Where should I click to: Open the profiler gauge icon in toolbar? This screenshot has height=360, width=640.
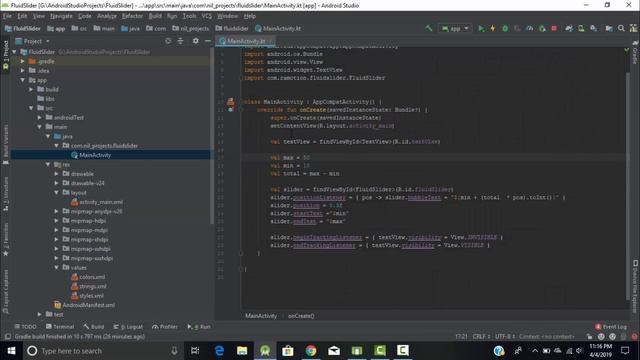[529, 28]
